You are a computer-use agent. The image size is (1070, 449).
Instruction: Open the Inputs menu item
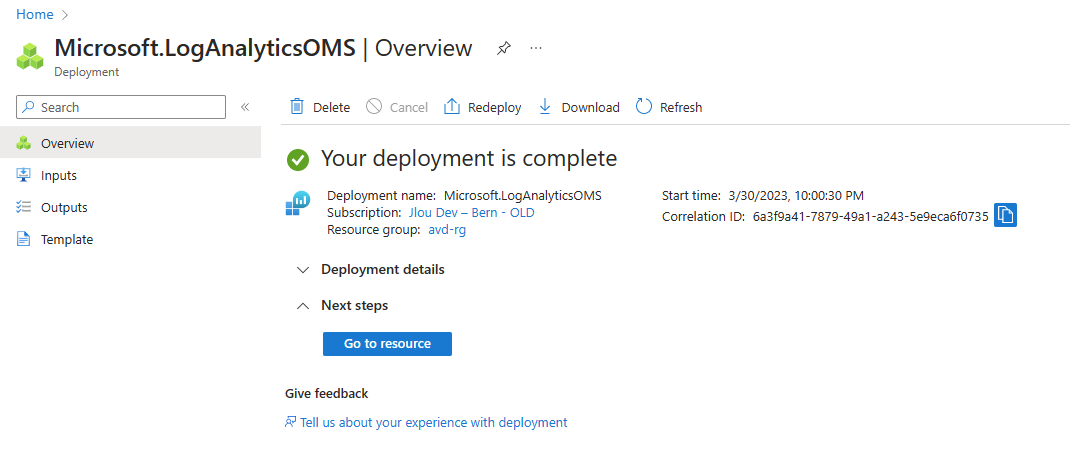point(58,175)
